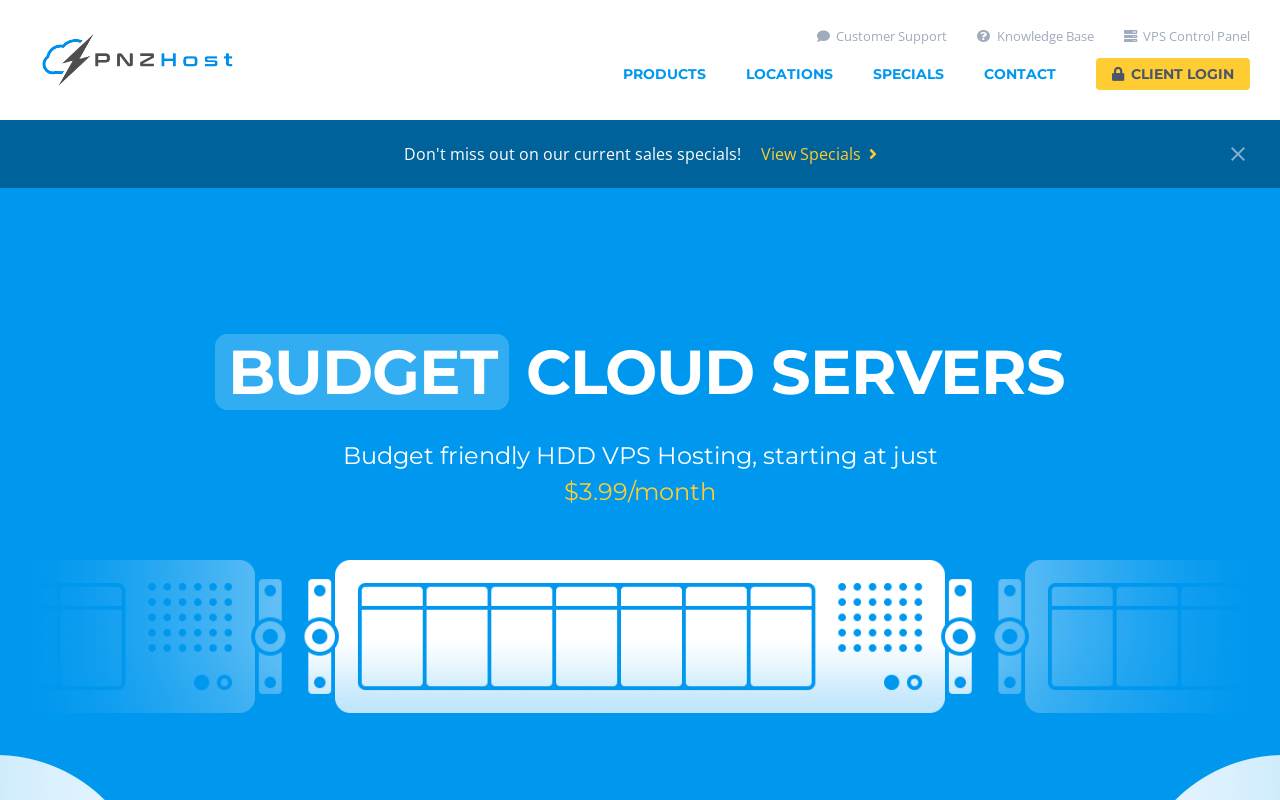
Task: Visit the Knowledge Base link
Action: [x=1035, y=36]
